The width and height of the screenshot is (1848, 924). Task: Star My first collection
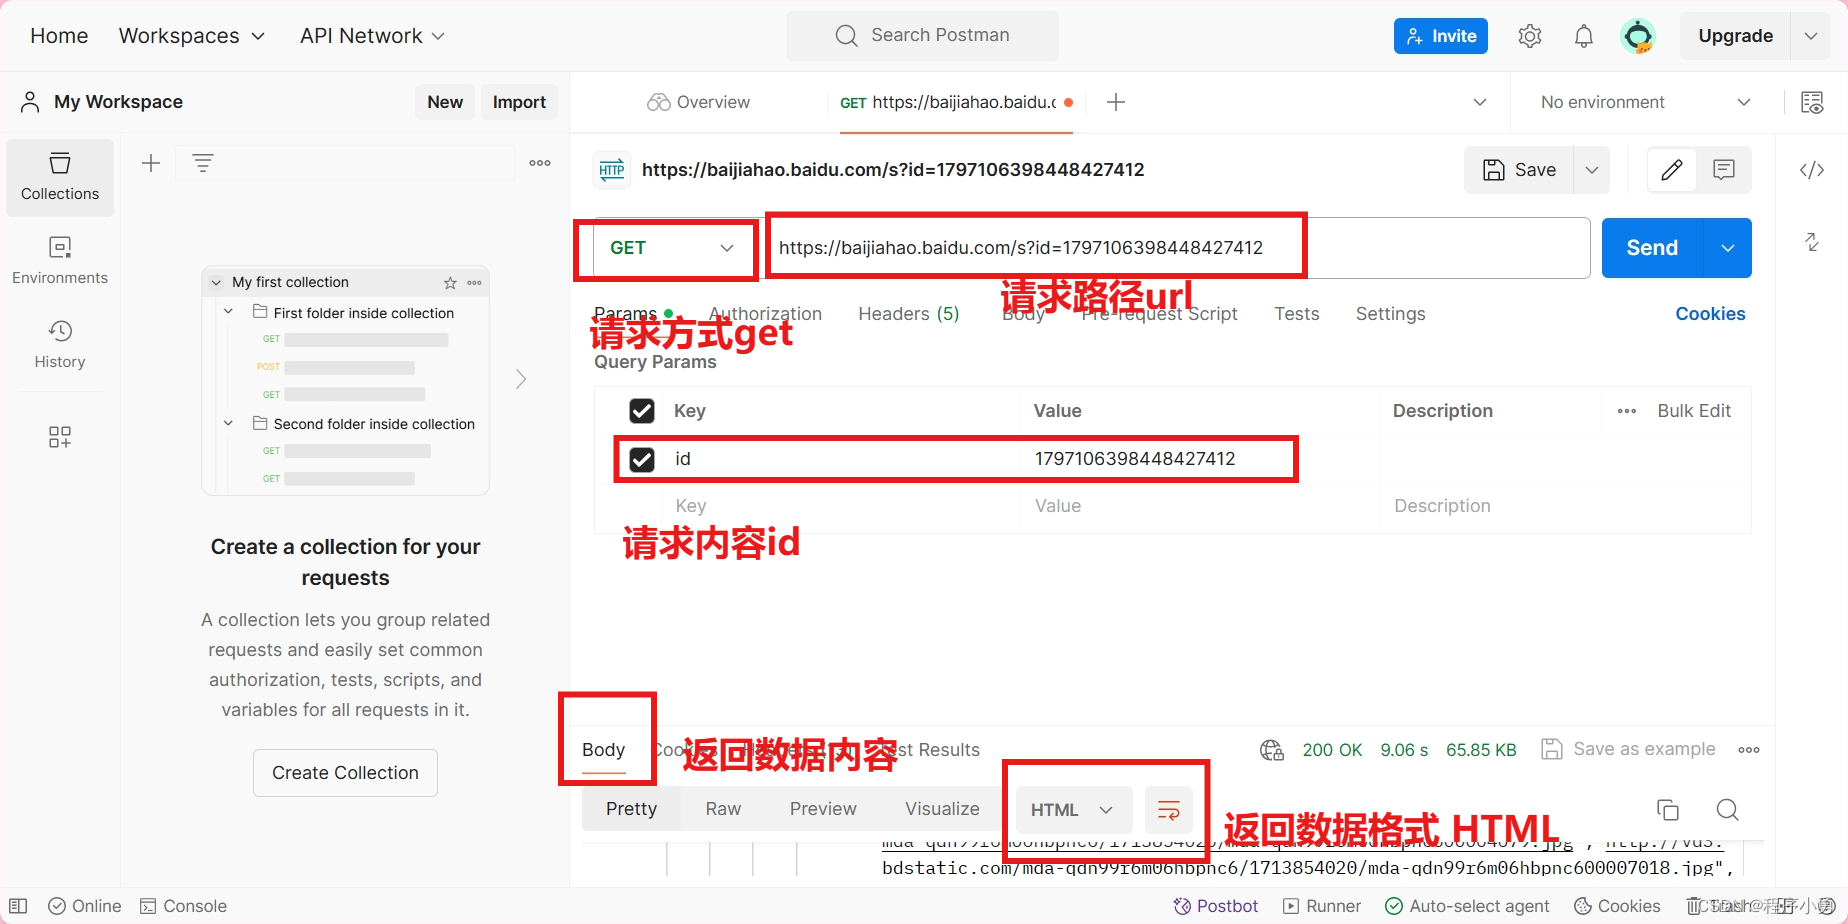tap(450, 283)
